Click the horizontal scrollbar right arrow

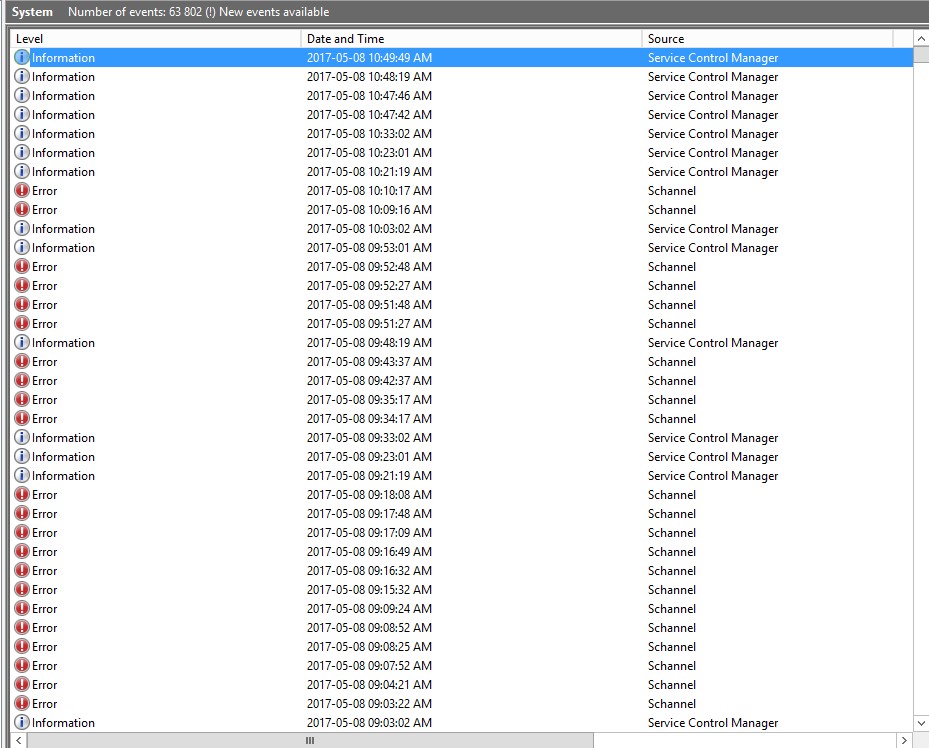904,740
